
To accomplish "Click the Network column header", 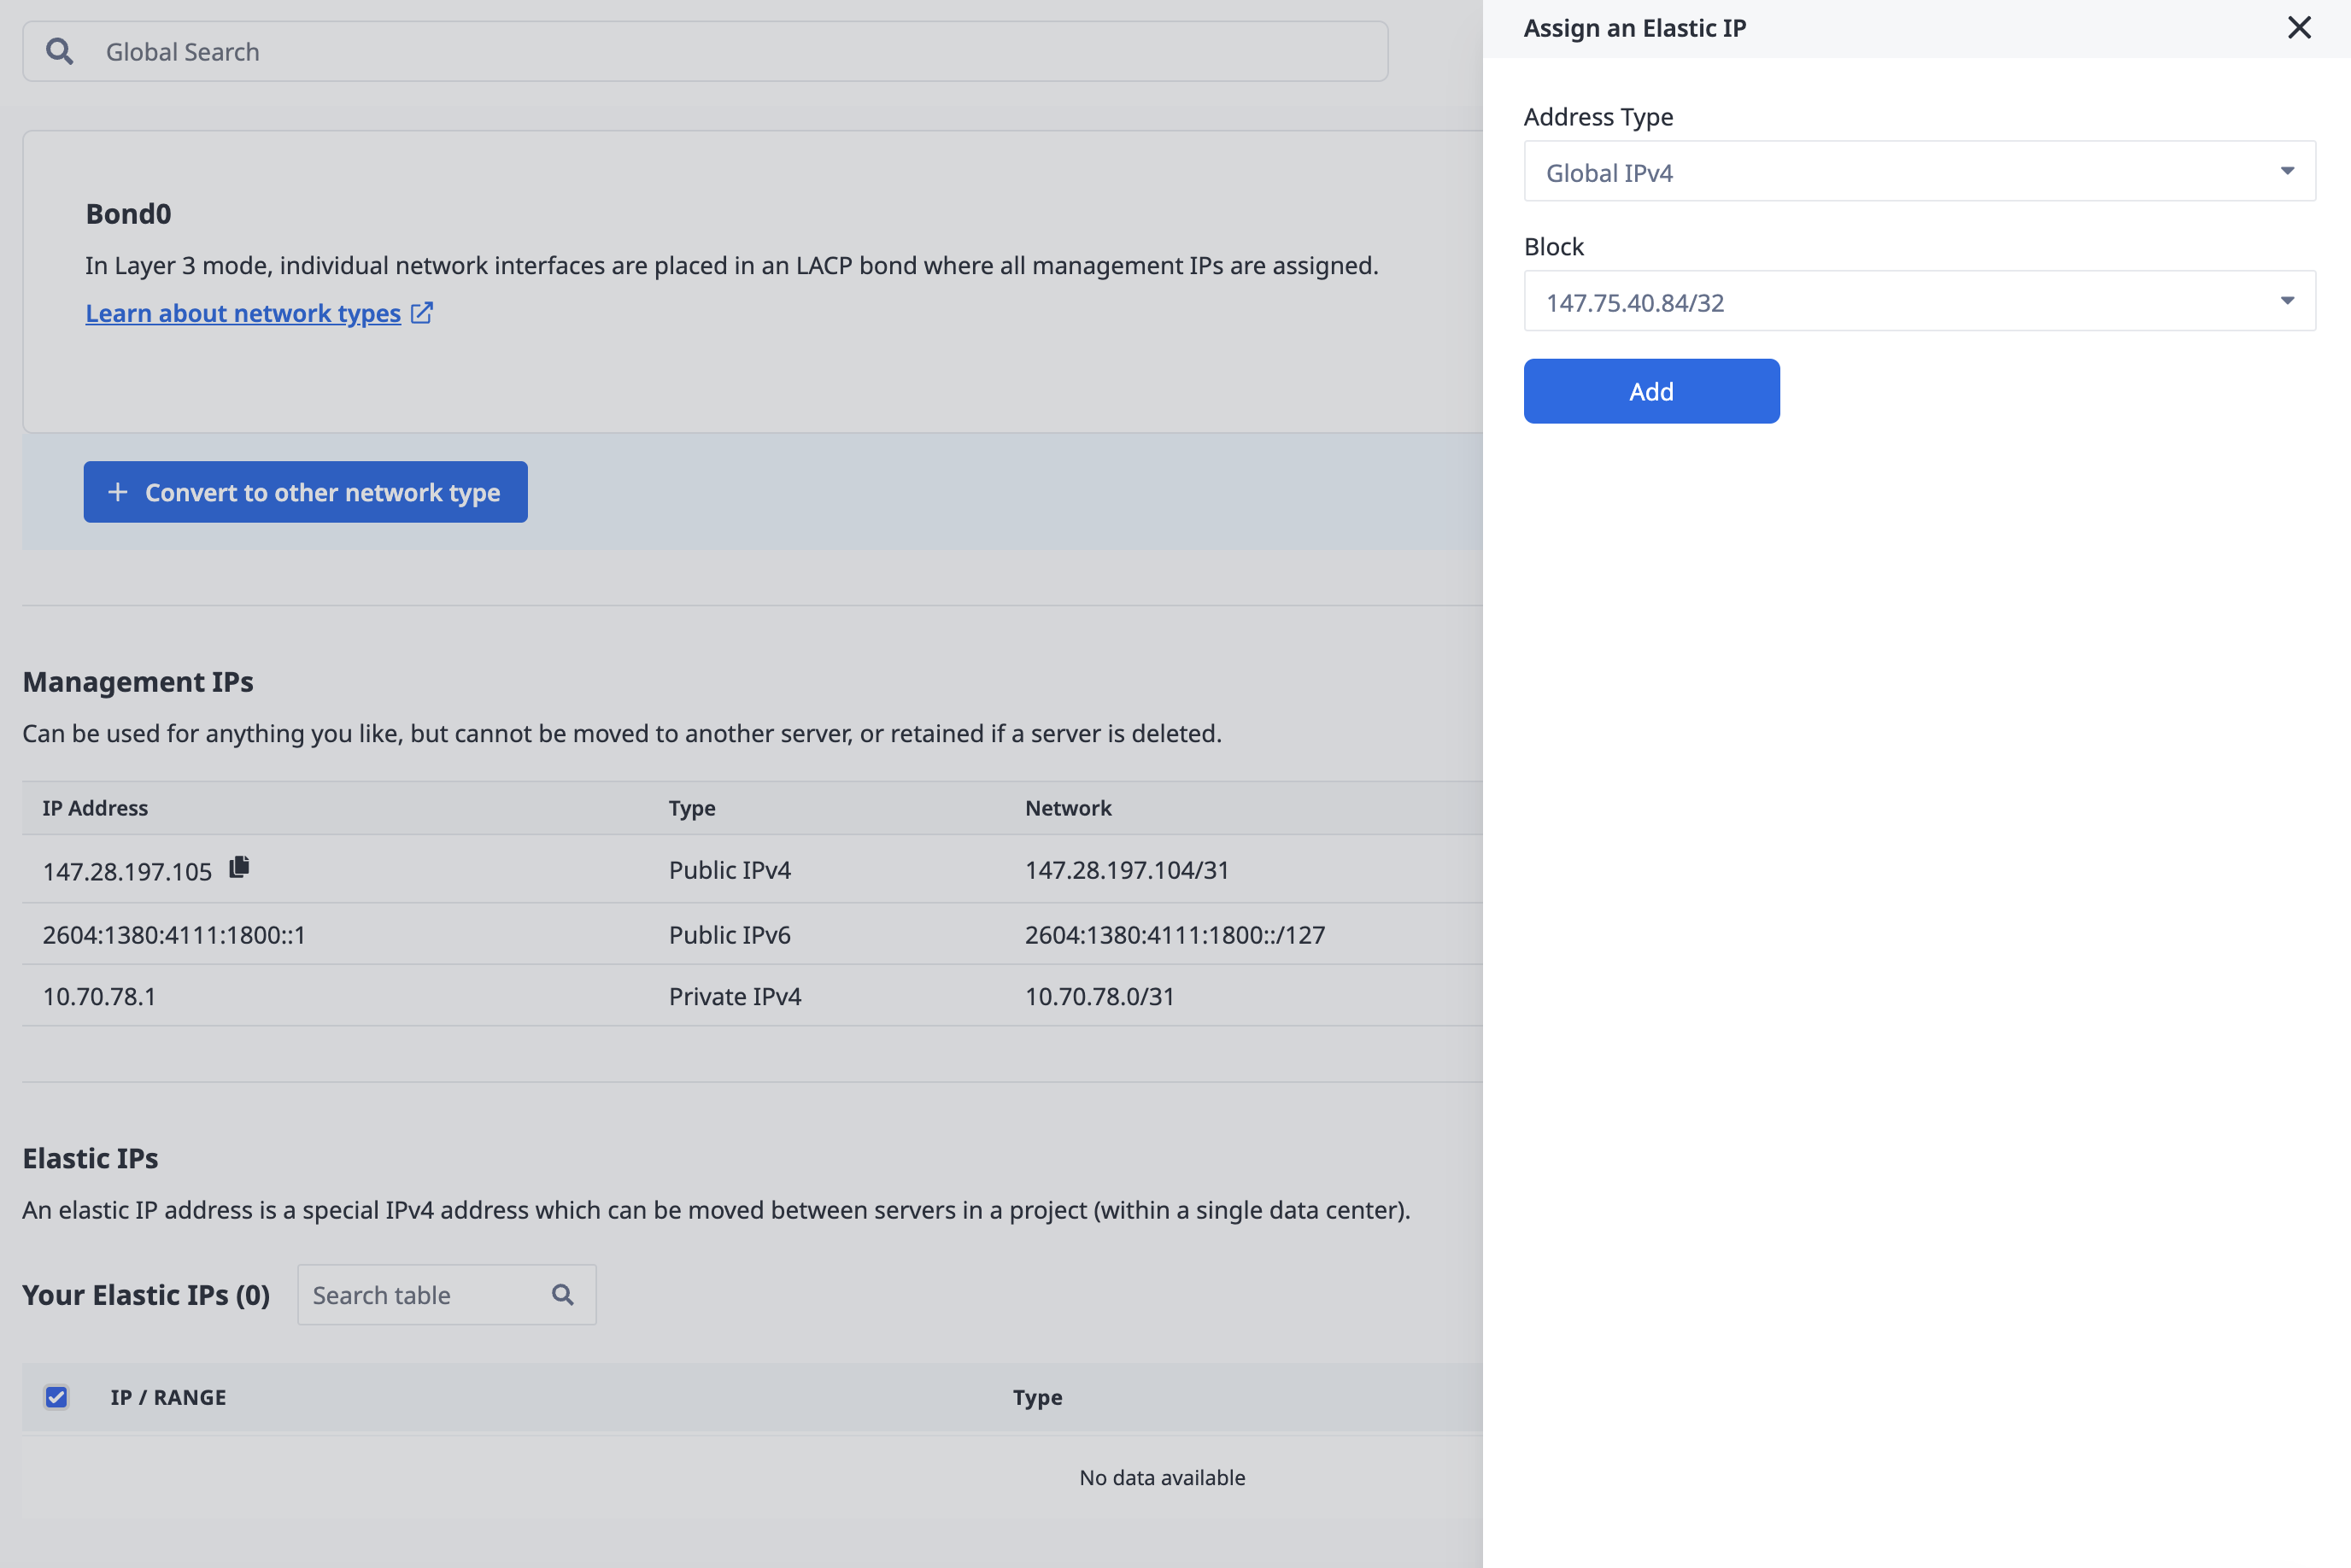I will [x=1068, y=808].
